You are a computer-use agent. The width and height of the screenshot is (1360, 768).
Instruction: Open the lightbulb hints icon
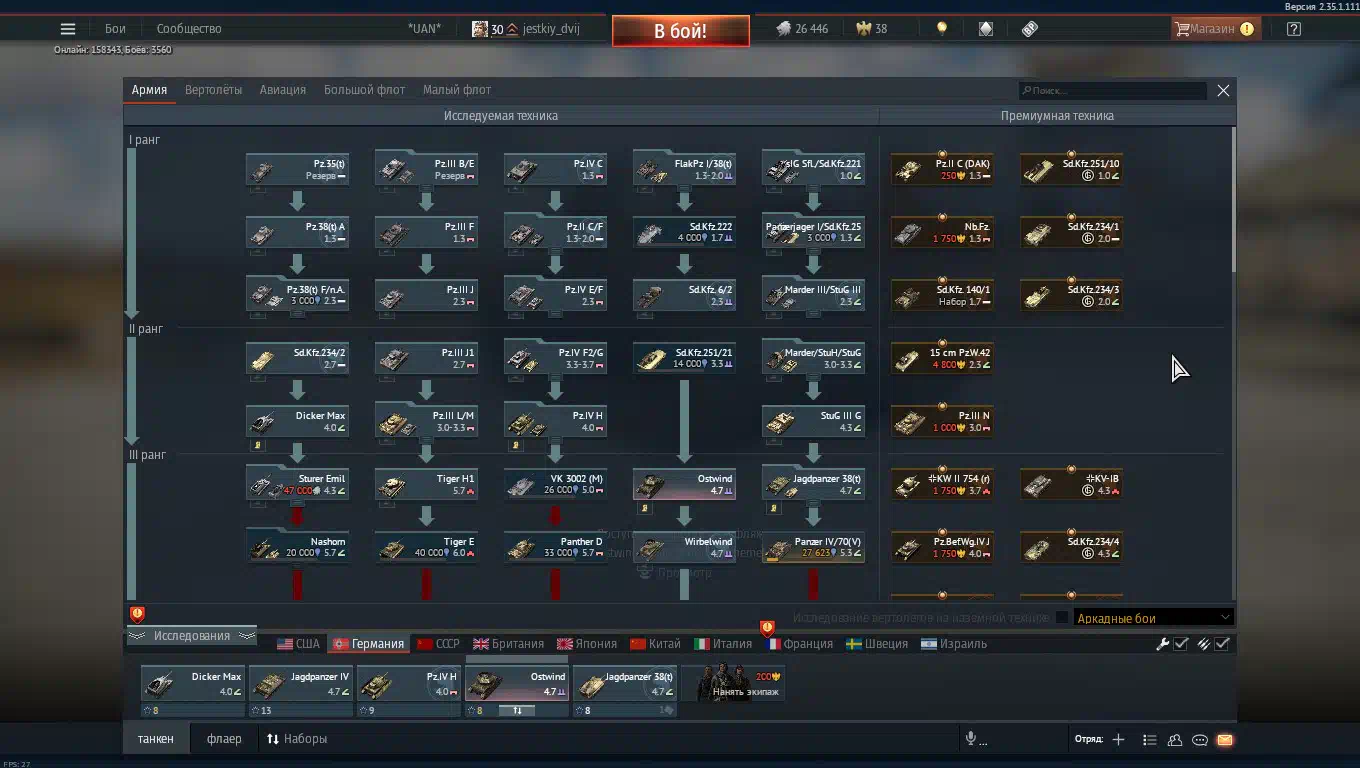(941, 29)
